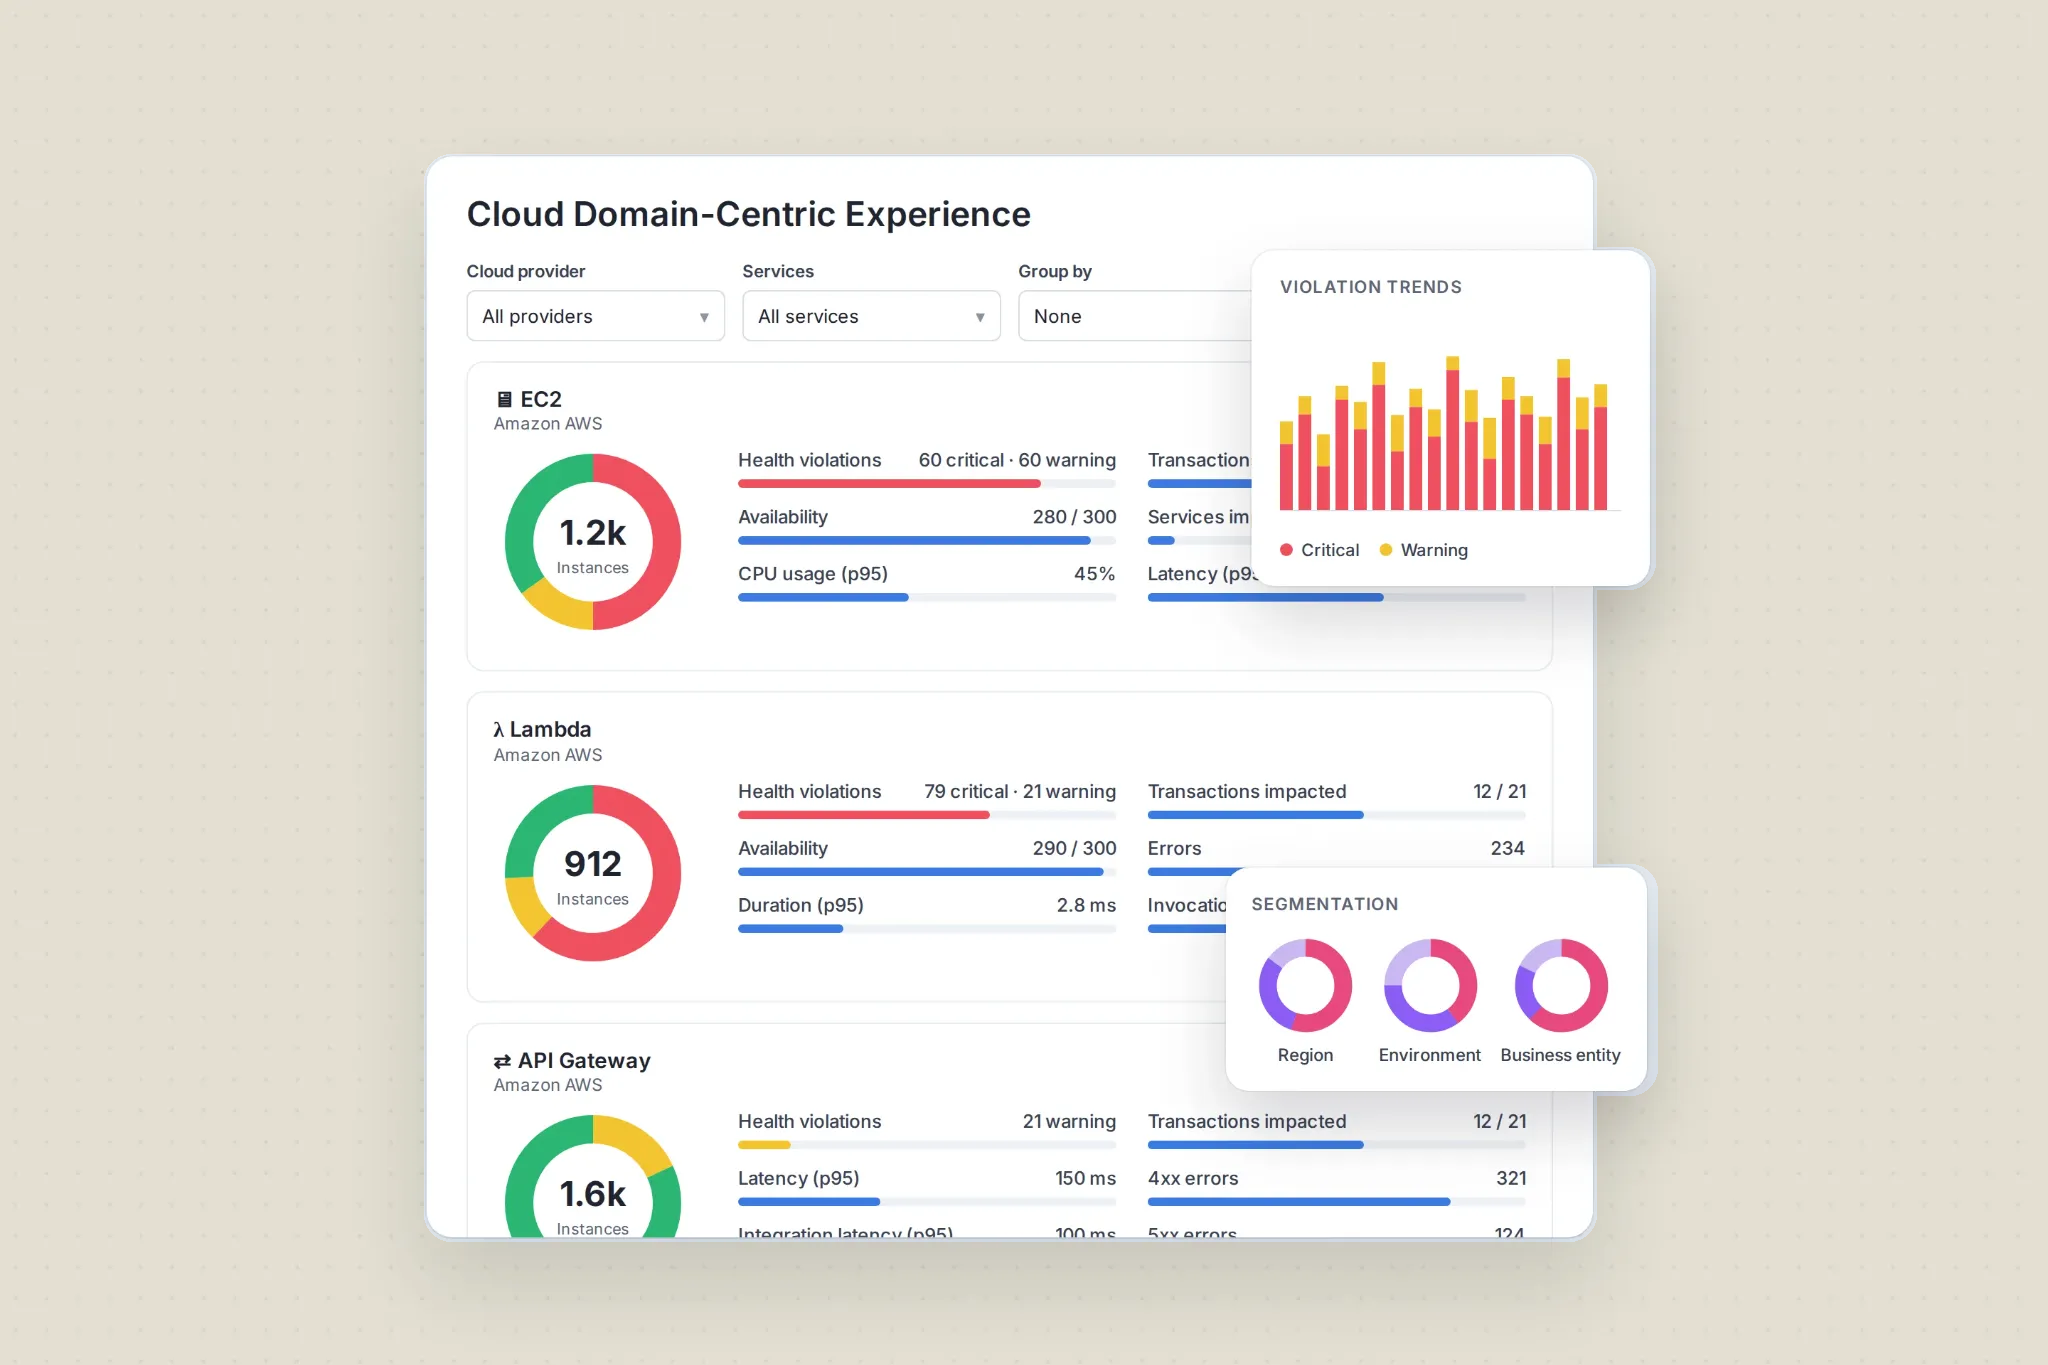Image resolution: width=2048 pixels, height=1365 pixels.
Task: Select the Business entity segmentation donut
Action: pyautogui.click(x=1561, y=985)
